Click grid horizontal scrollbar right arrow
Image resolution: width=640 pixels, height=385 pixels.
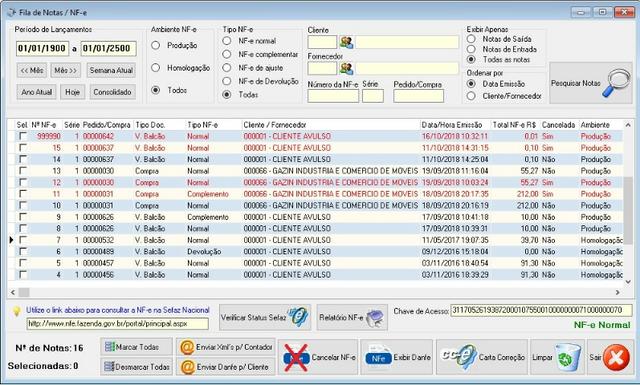(x=618, y=292)
